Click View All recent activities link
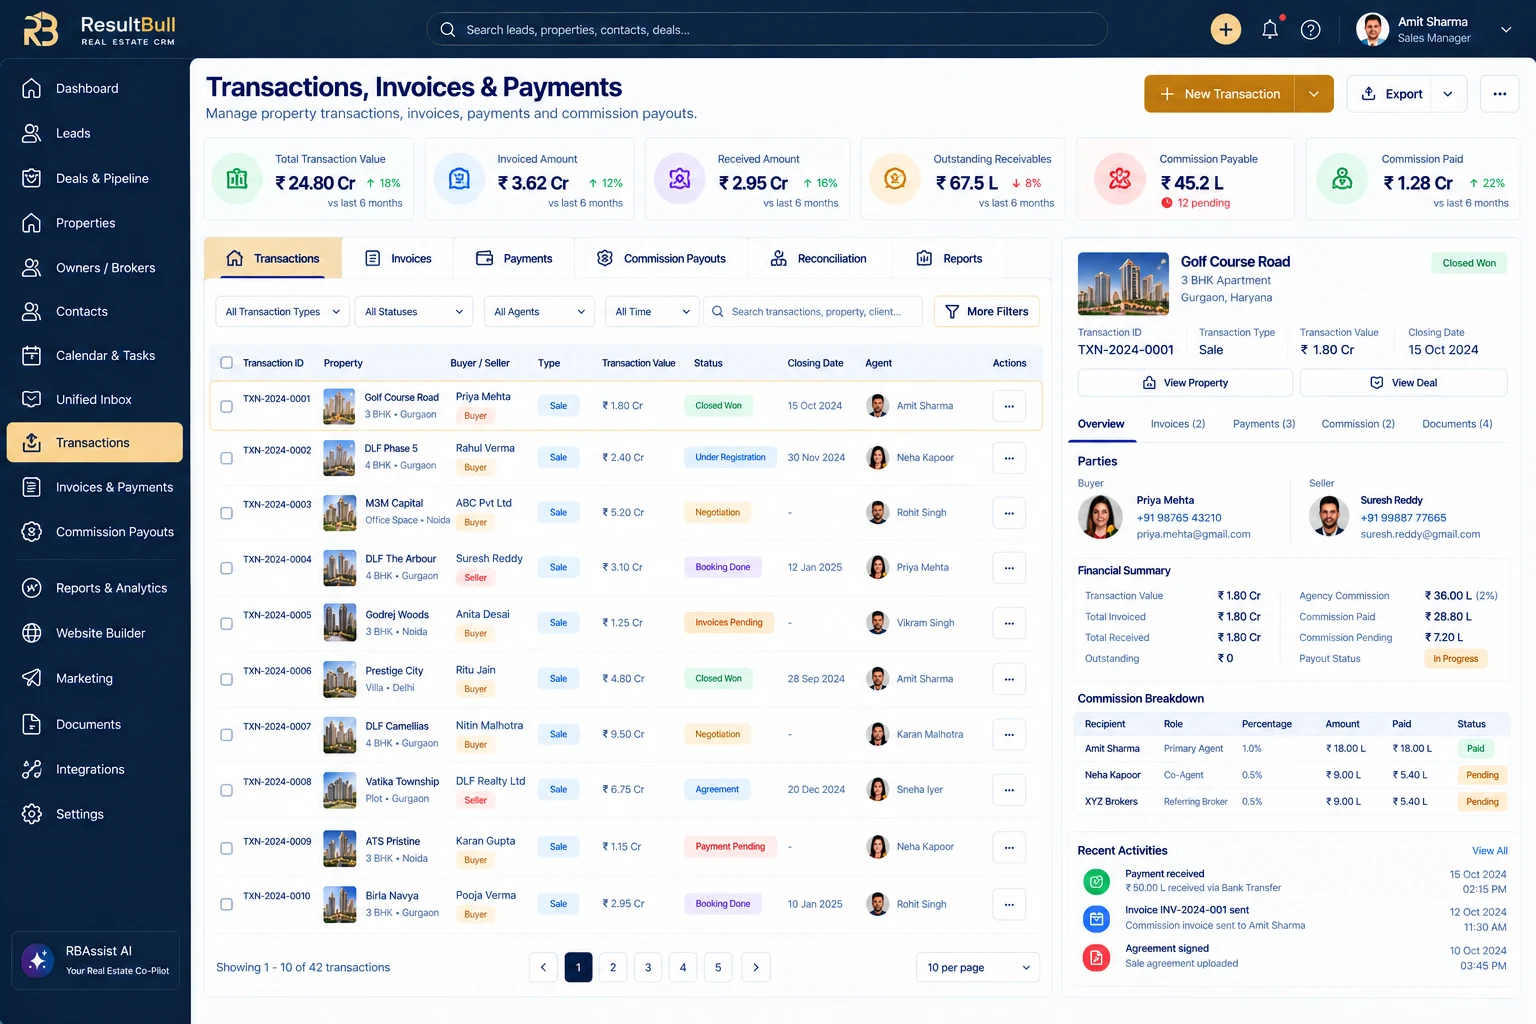This screenshot has width=1536, height=1024. (1490, 851)
